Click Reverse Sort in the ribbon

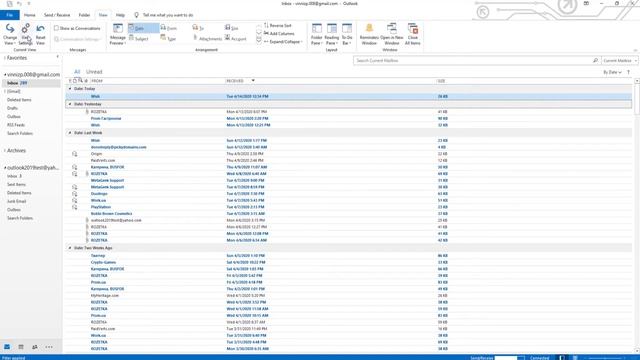tap(278, 25)
